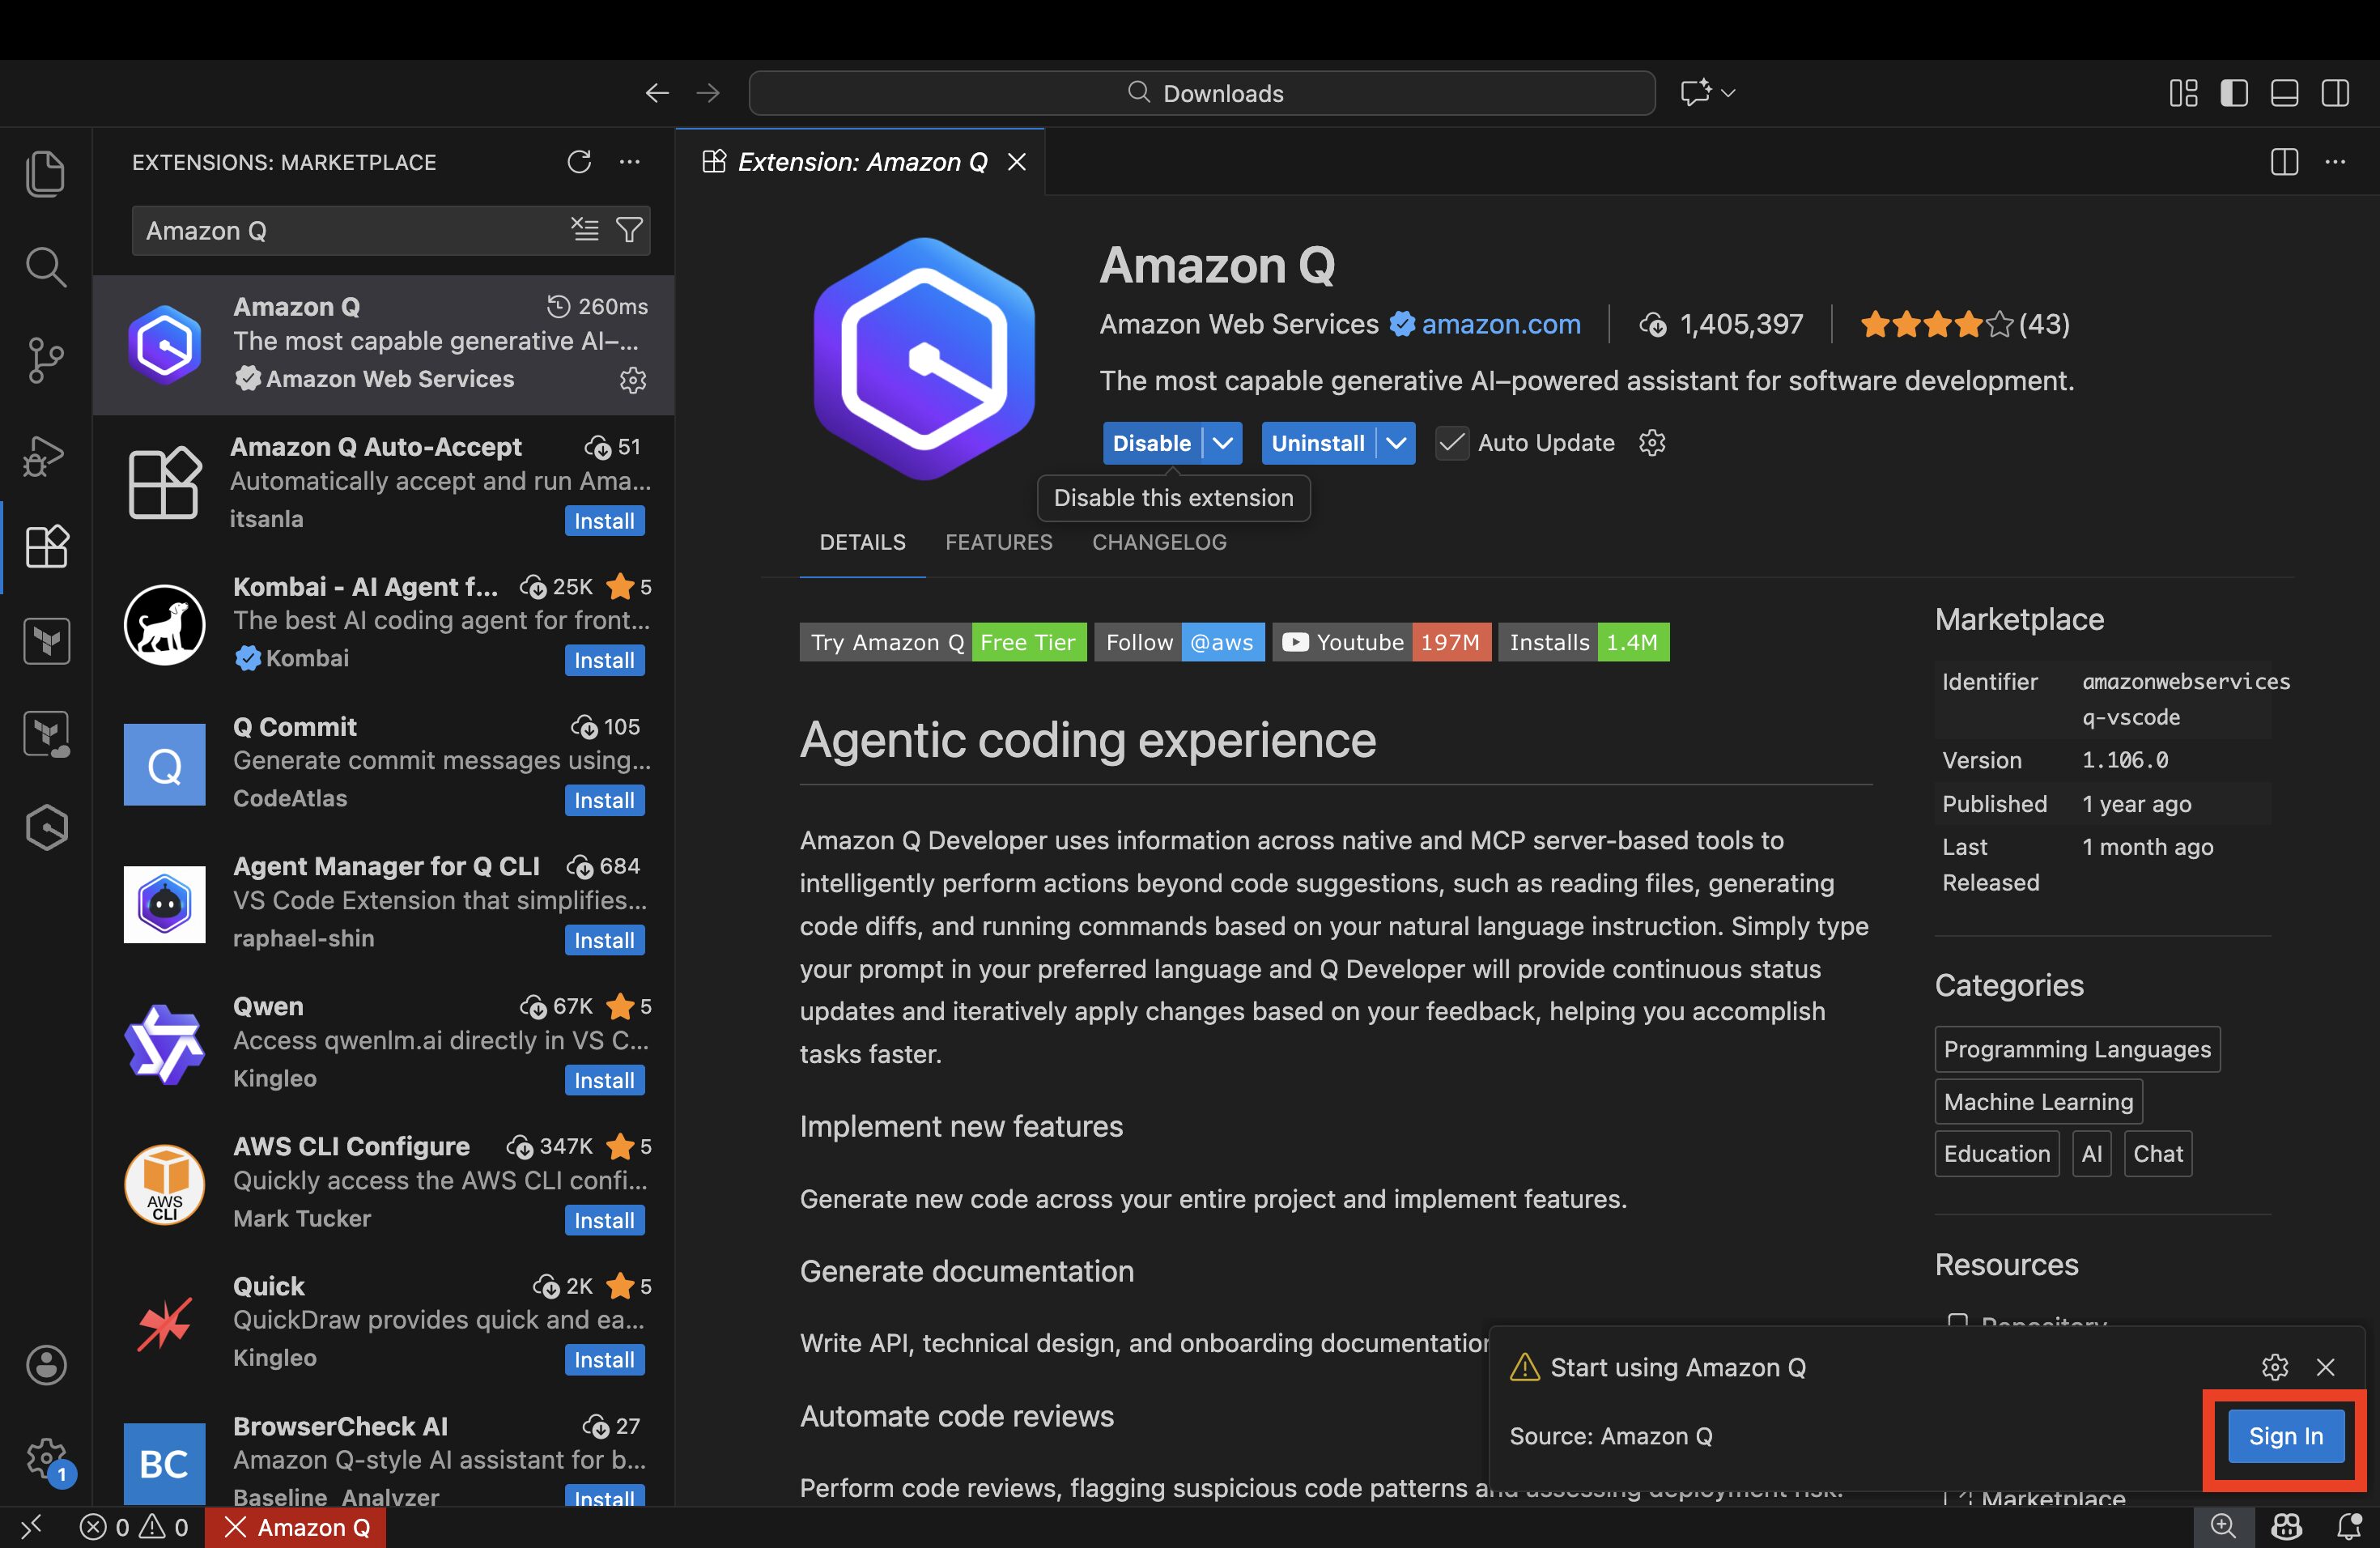Open the Run and Debug view
This screenshot has height=1548, width=2380.
coord(45,455)
